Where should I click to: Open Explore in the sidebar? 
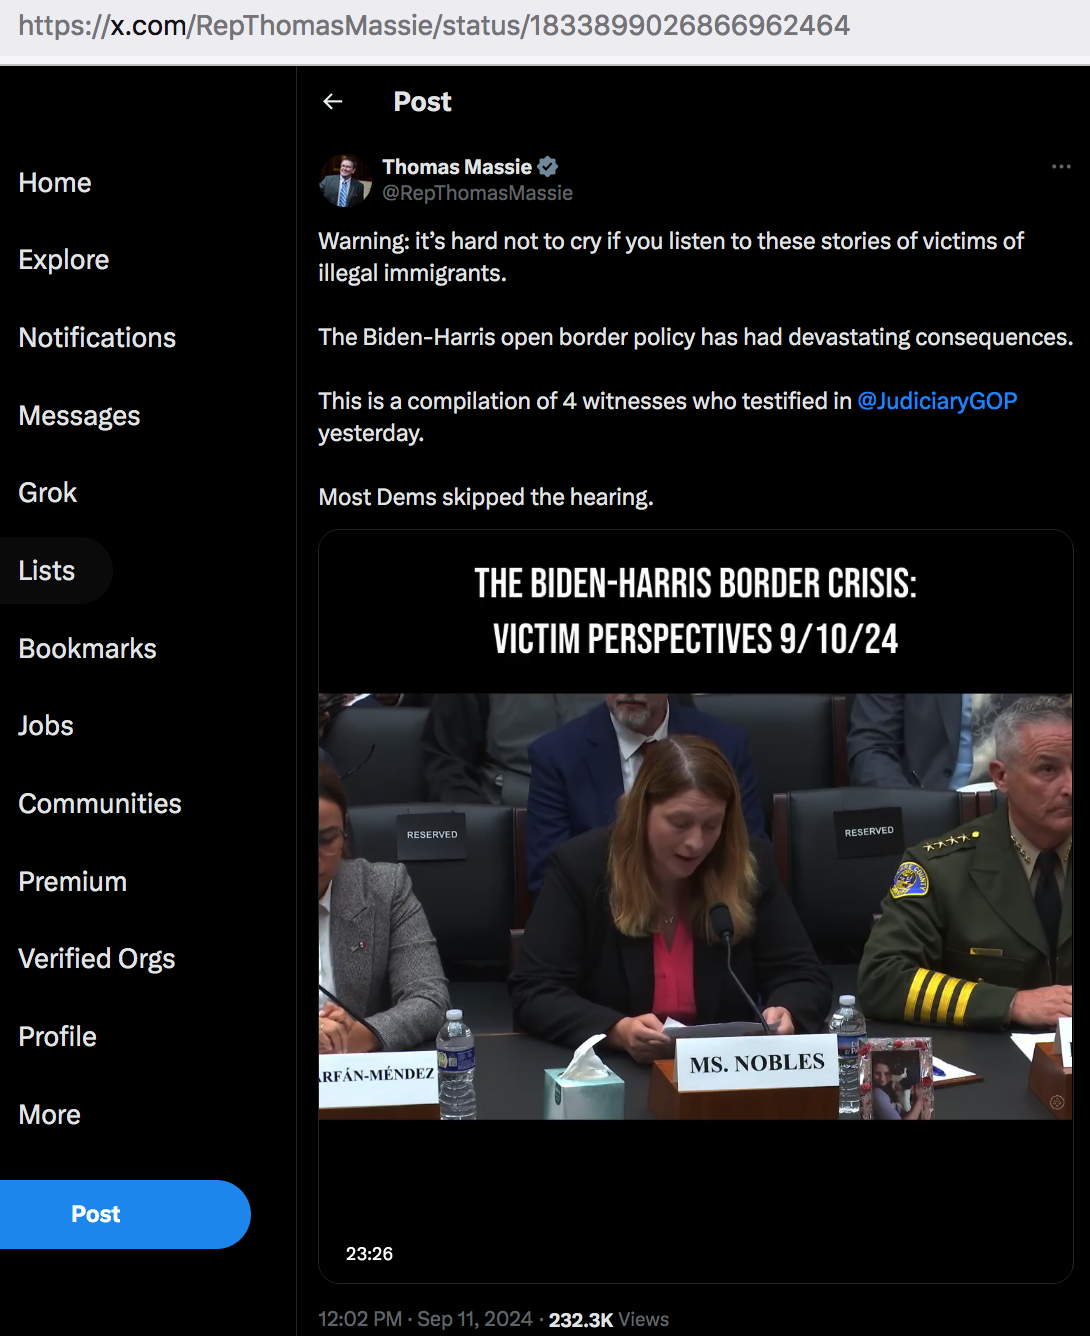64,260
